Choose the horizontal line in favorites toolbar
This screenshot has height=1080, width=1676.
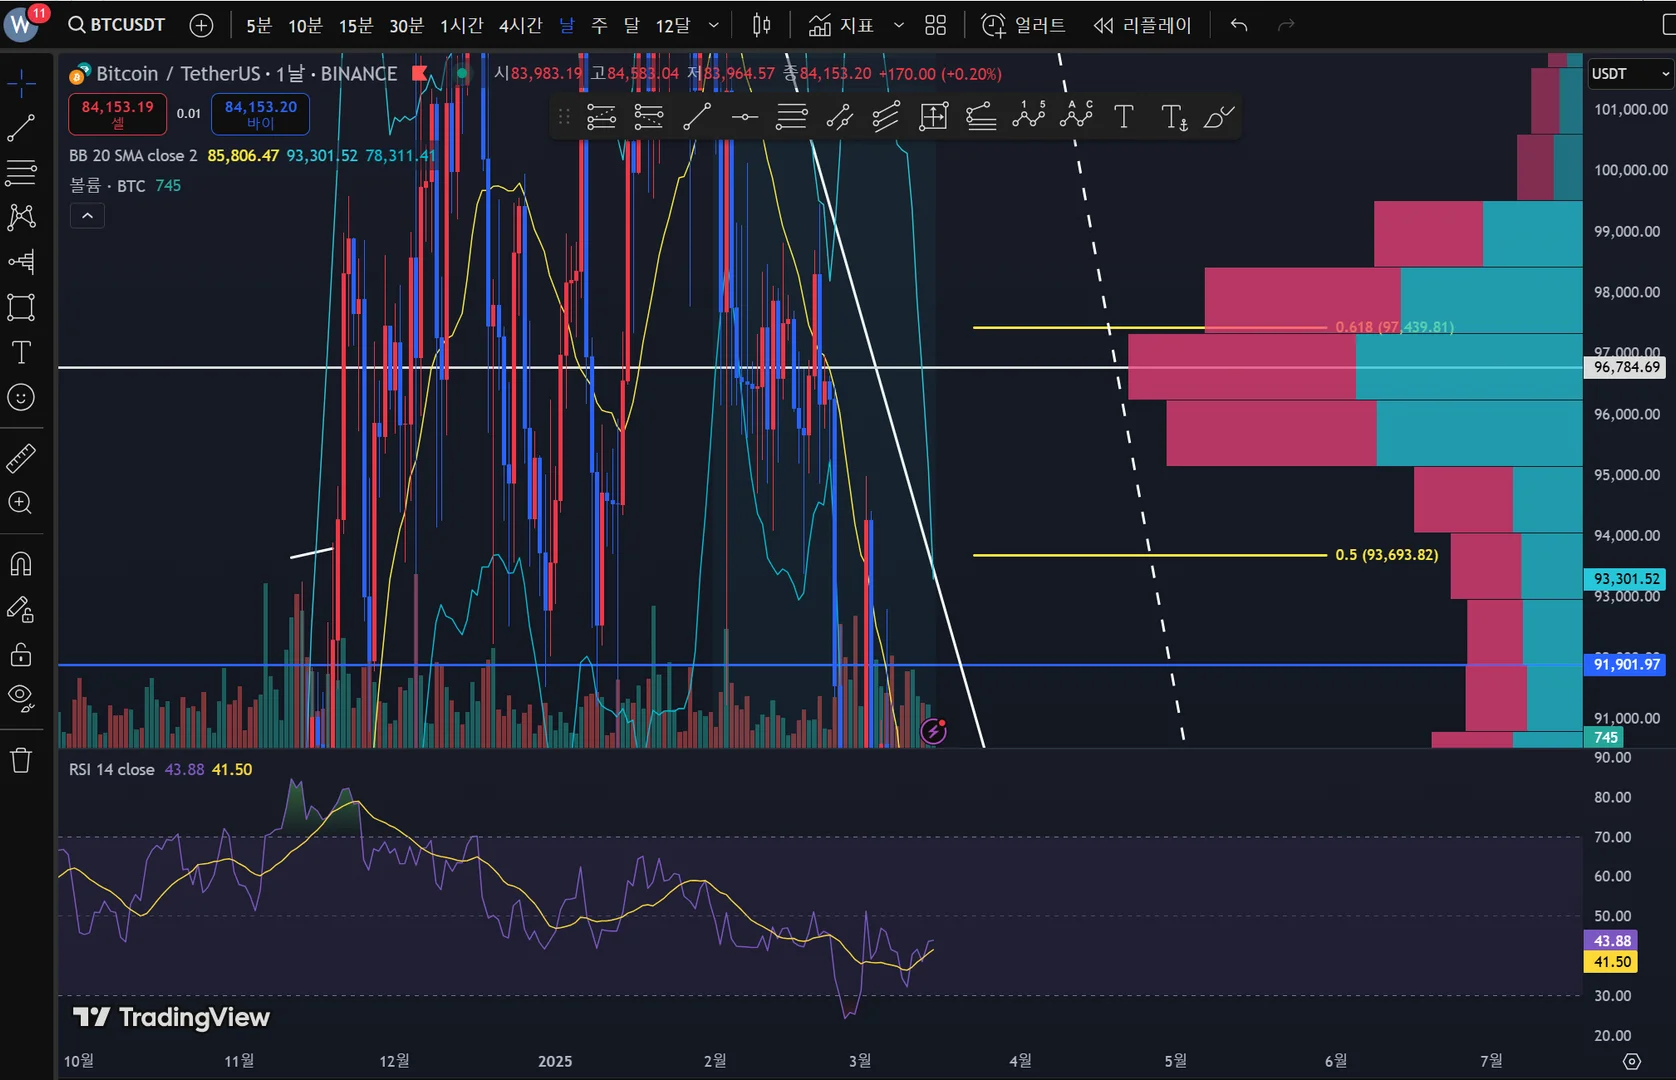[745, 117]
